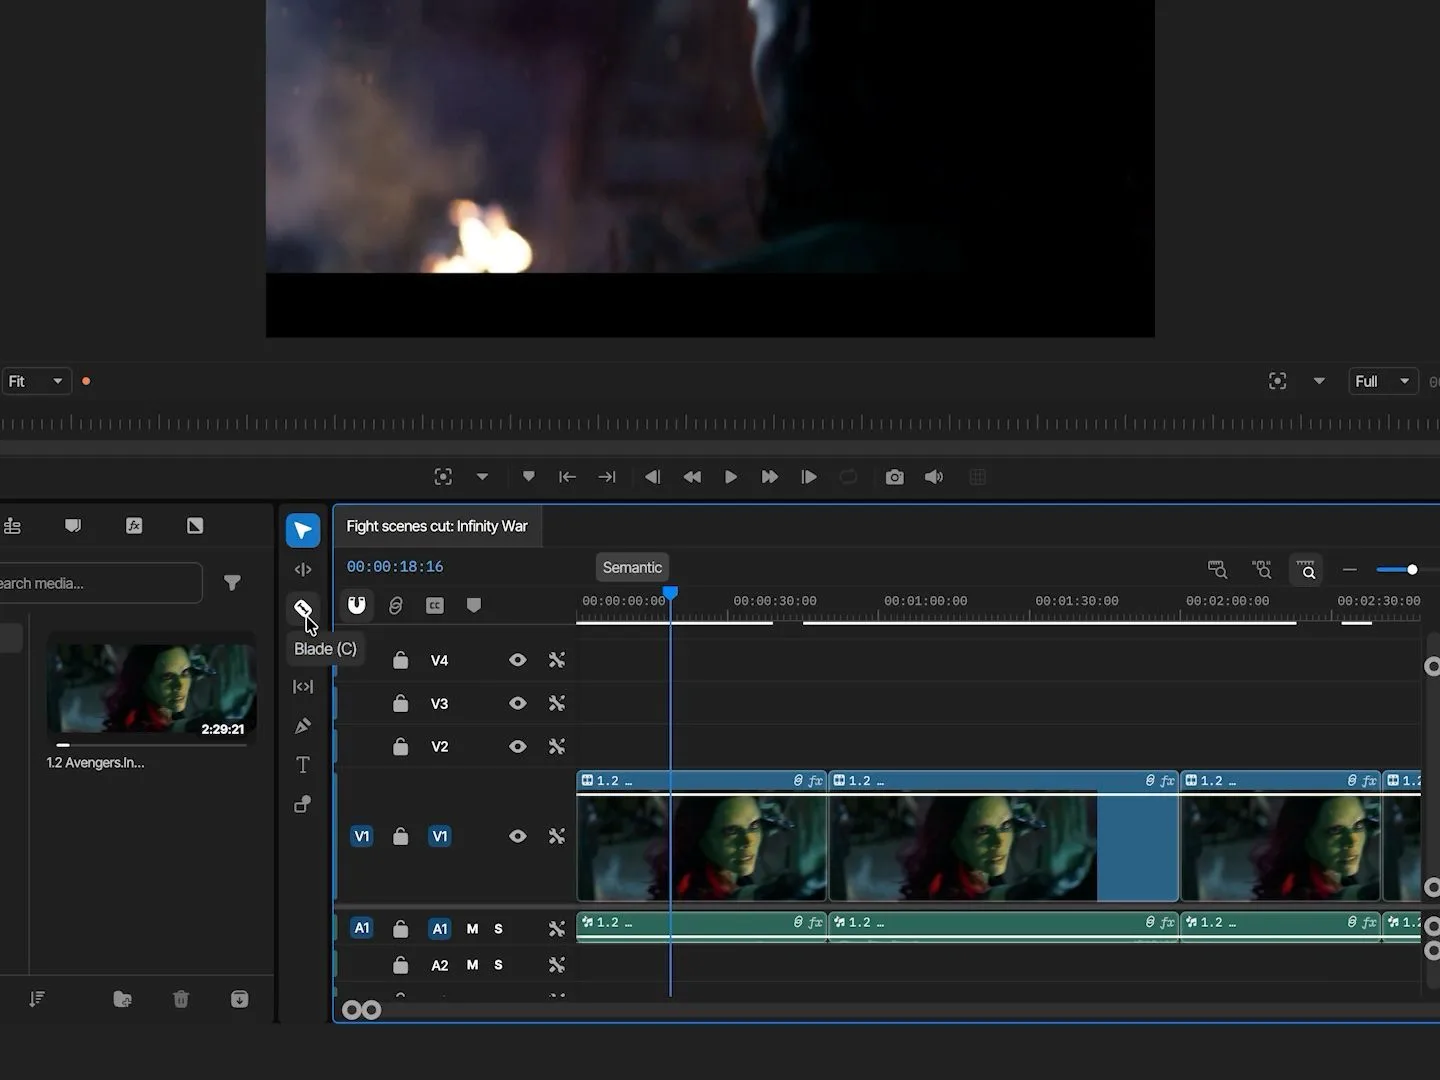Open V1 track settings tools icon
Screen dimensions: 1440x1080
(557, 836)
